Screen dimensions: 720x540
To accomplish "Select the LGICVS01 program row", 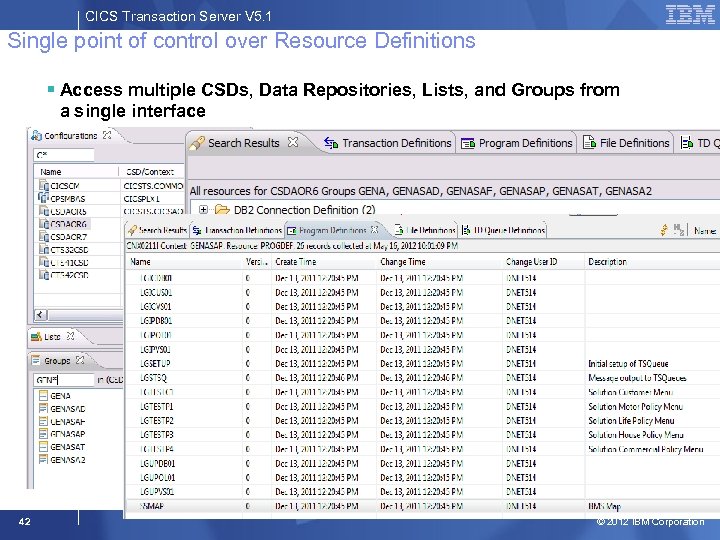I will [x=422, y=306].
